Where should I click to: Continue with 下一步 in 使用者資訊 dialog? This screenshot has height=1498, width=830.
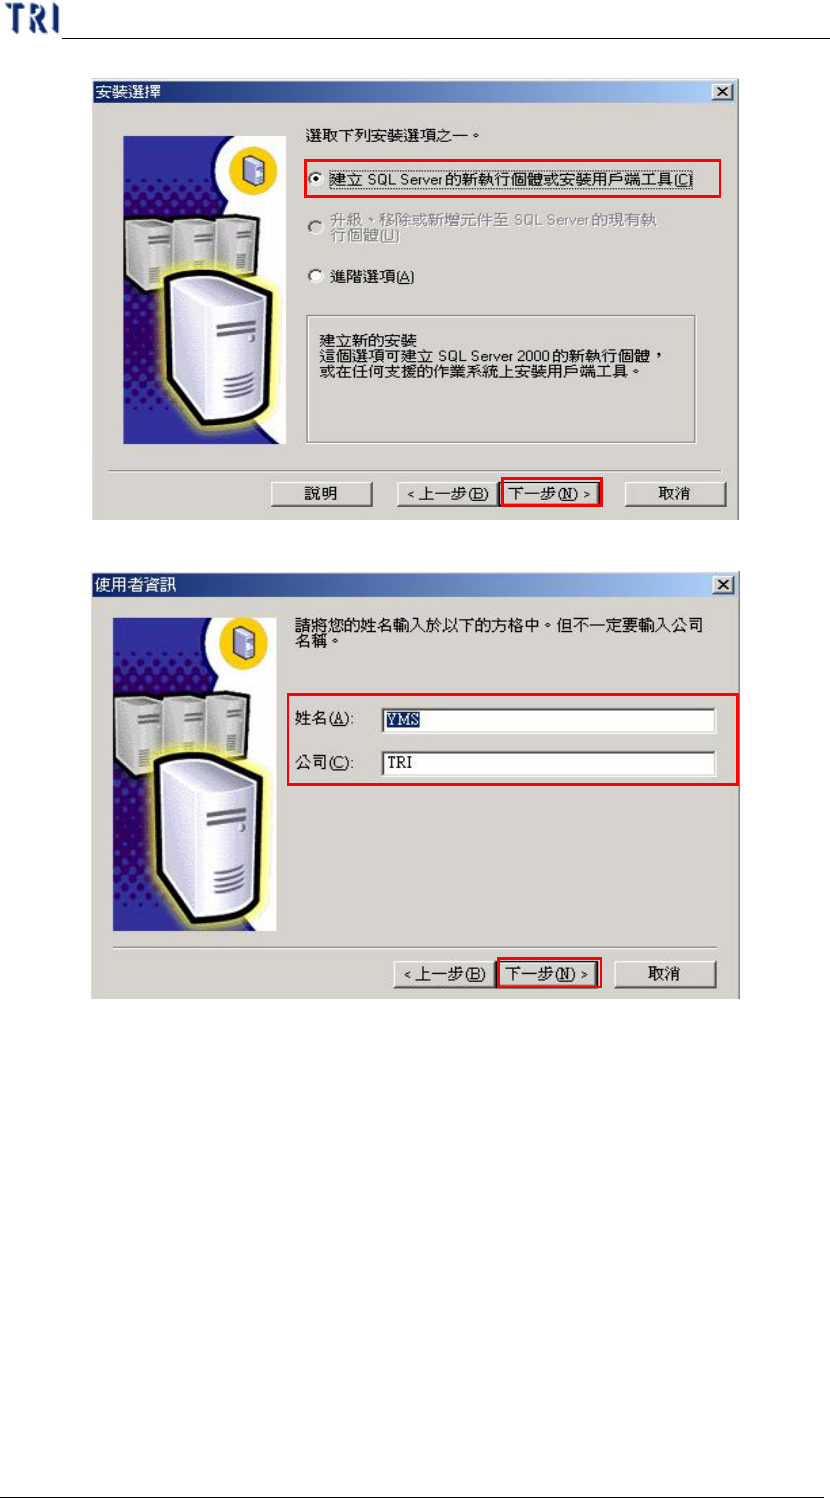point(549,974)
